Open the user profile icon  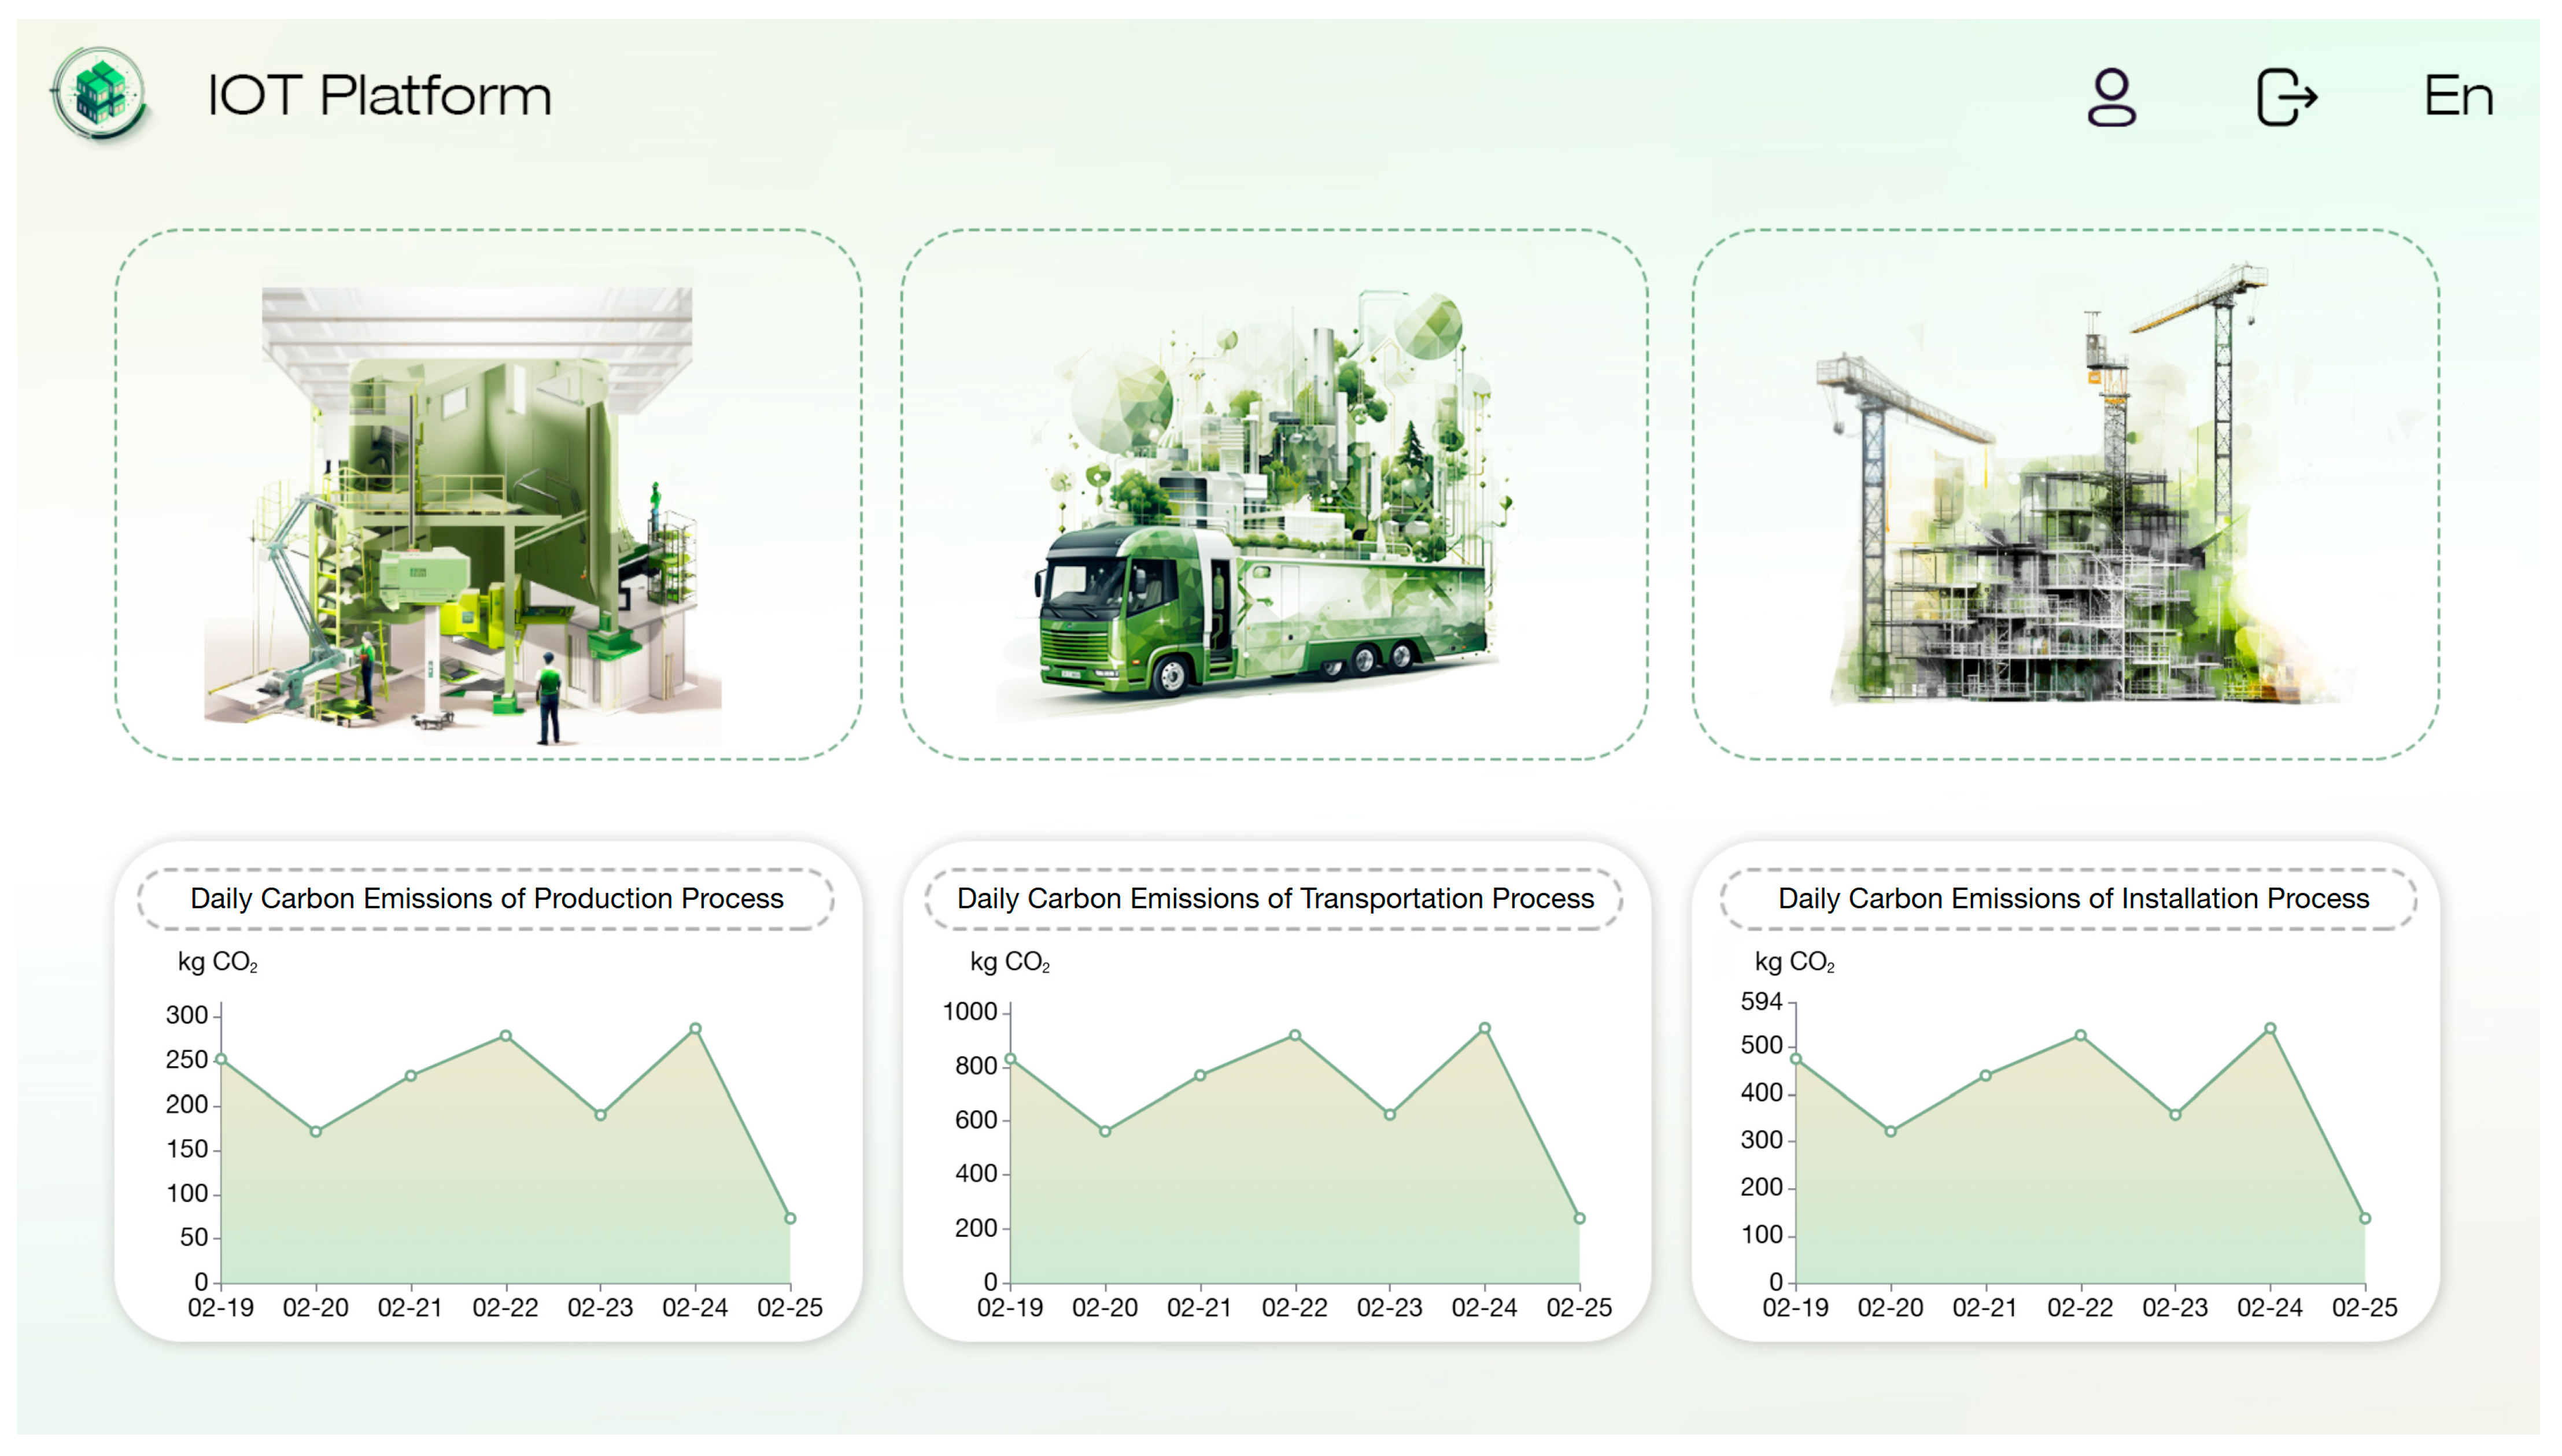point(2111,97)
